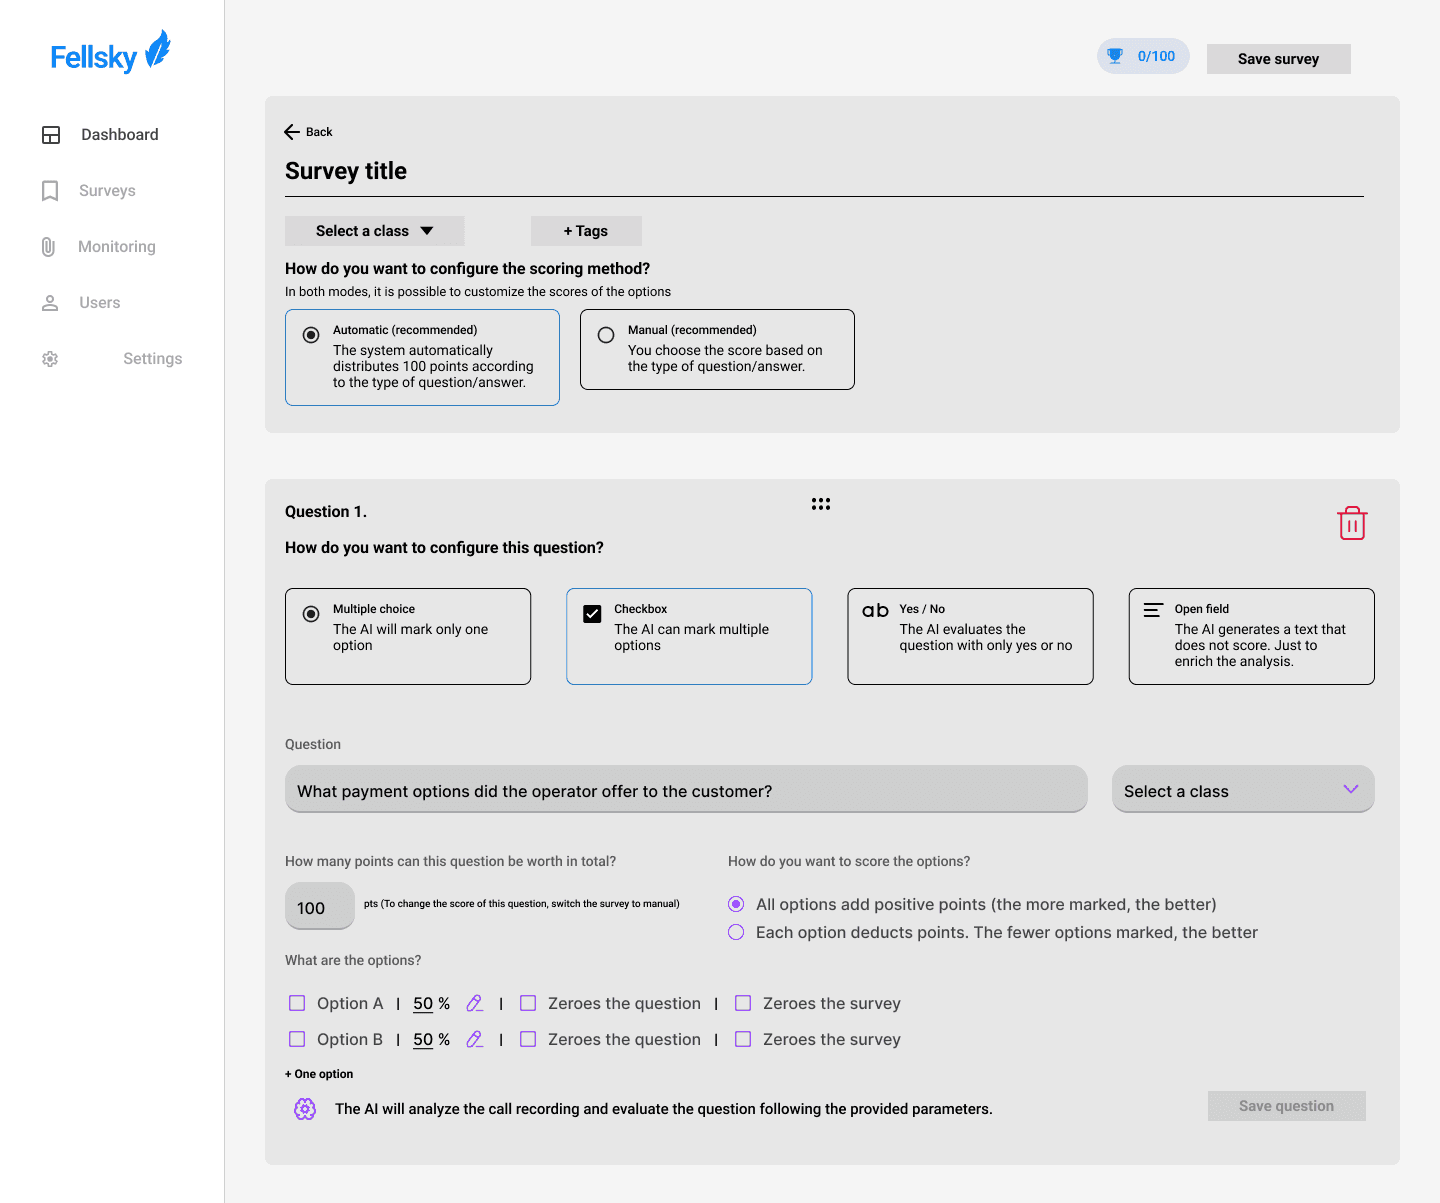Click the pencil edit icon for Option B
Image resolution: width=1440 pixels, height=1203 pixels.
pyautogui.click(x=475, y=1039)
